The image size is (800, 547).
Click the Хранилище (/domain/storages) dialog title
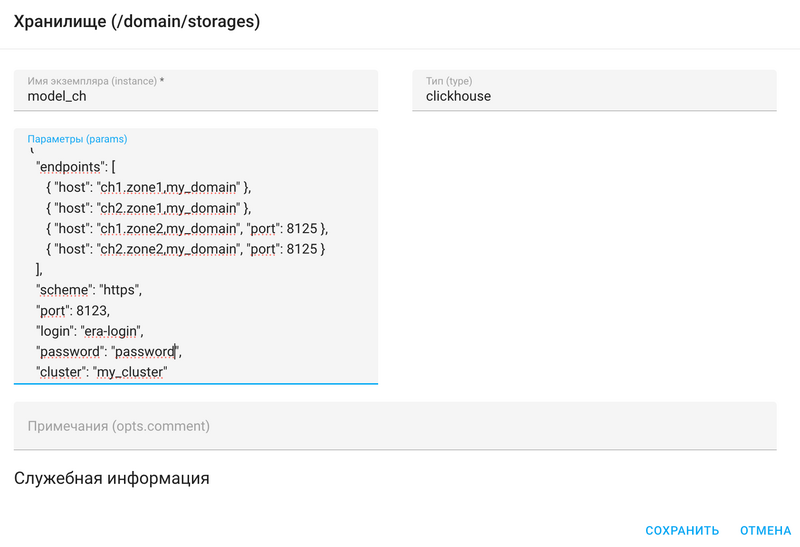[x=137, y=21]
